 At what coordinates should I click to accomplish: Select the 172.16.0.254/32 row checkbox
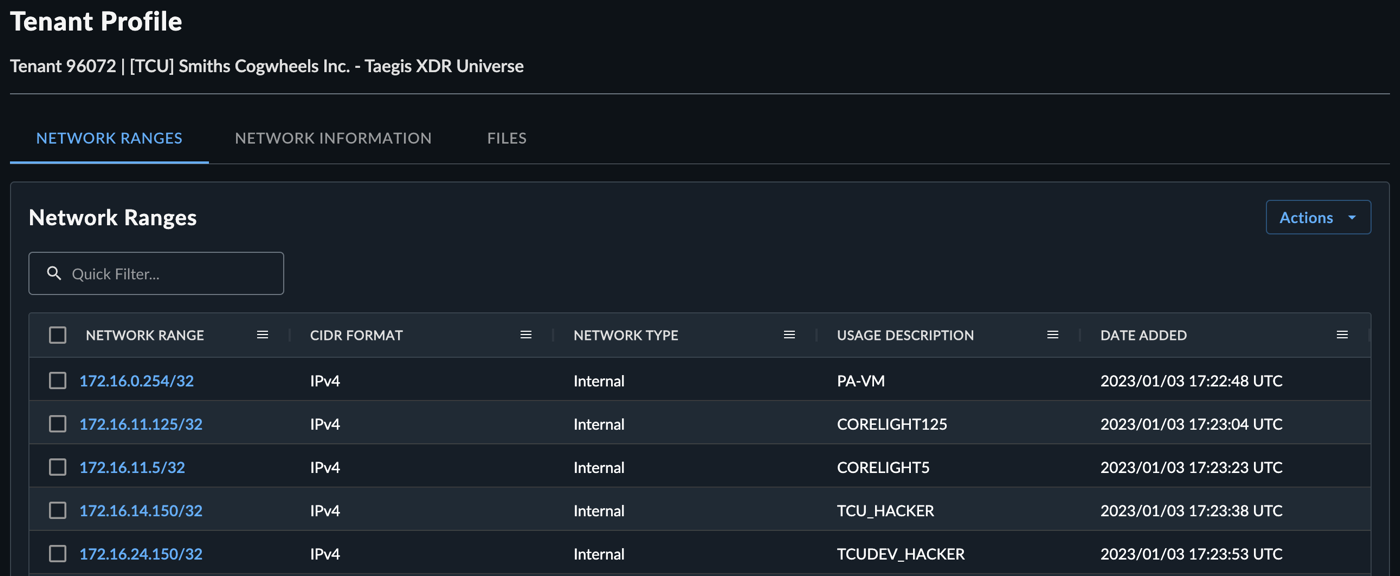coord(58,380)
